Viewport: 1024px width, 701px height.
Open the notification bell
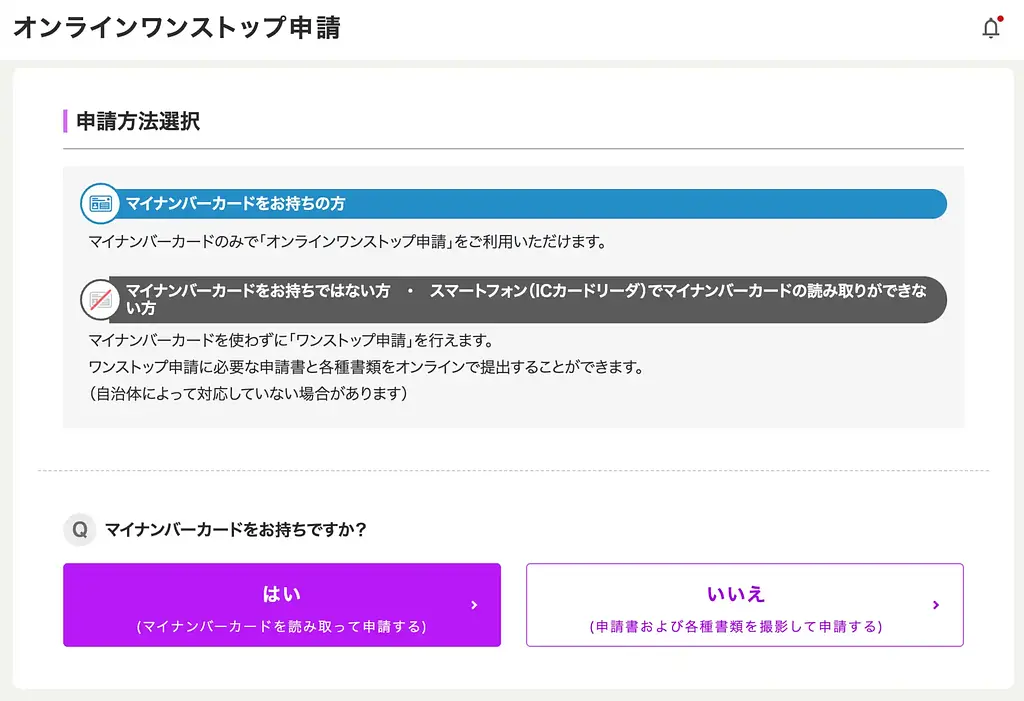coord(990,28)
